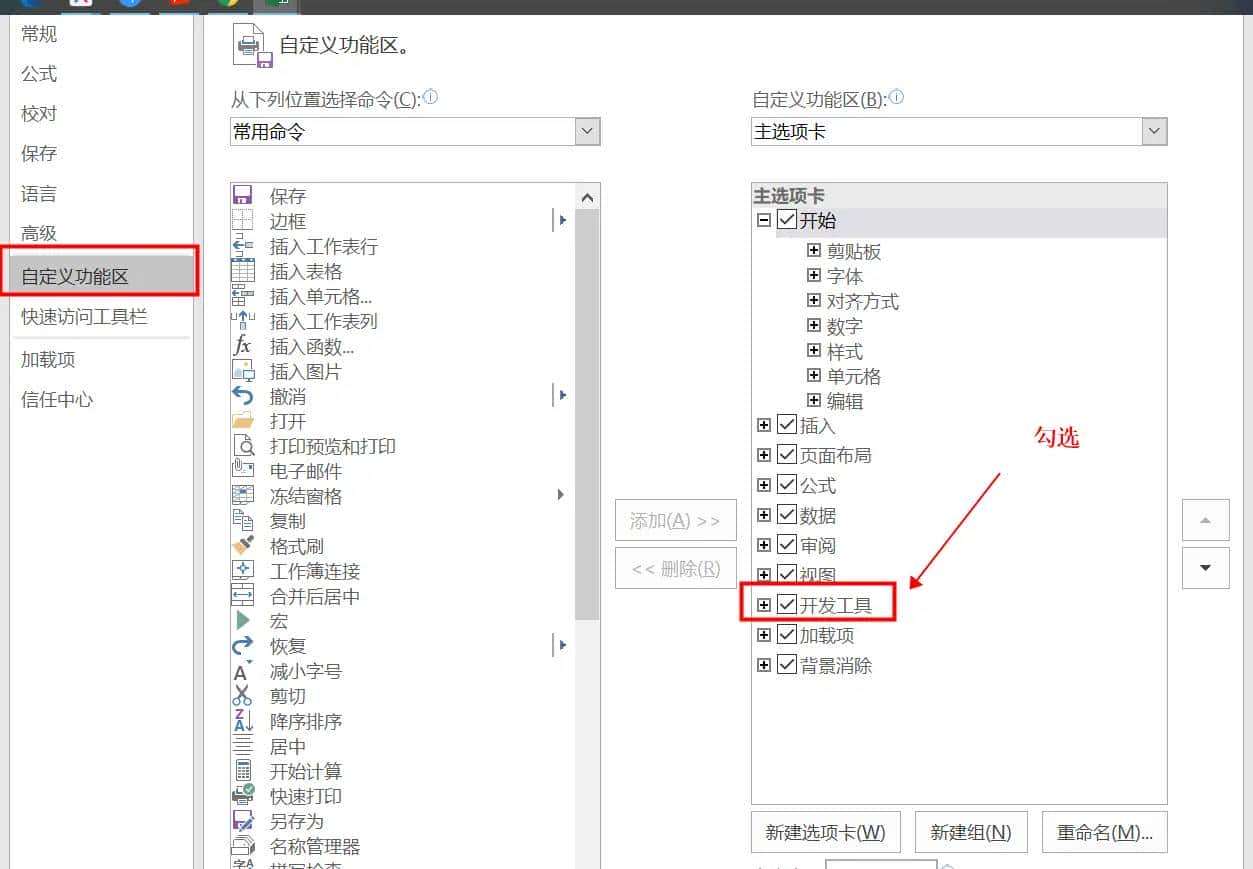The image size is (1253, 869).
Task: Toggle the 审阅 tab checkbox
Action: 787,544
